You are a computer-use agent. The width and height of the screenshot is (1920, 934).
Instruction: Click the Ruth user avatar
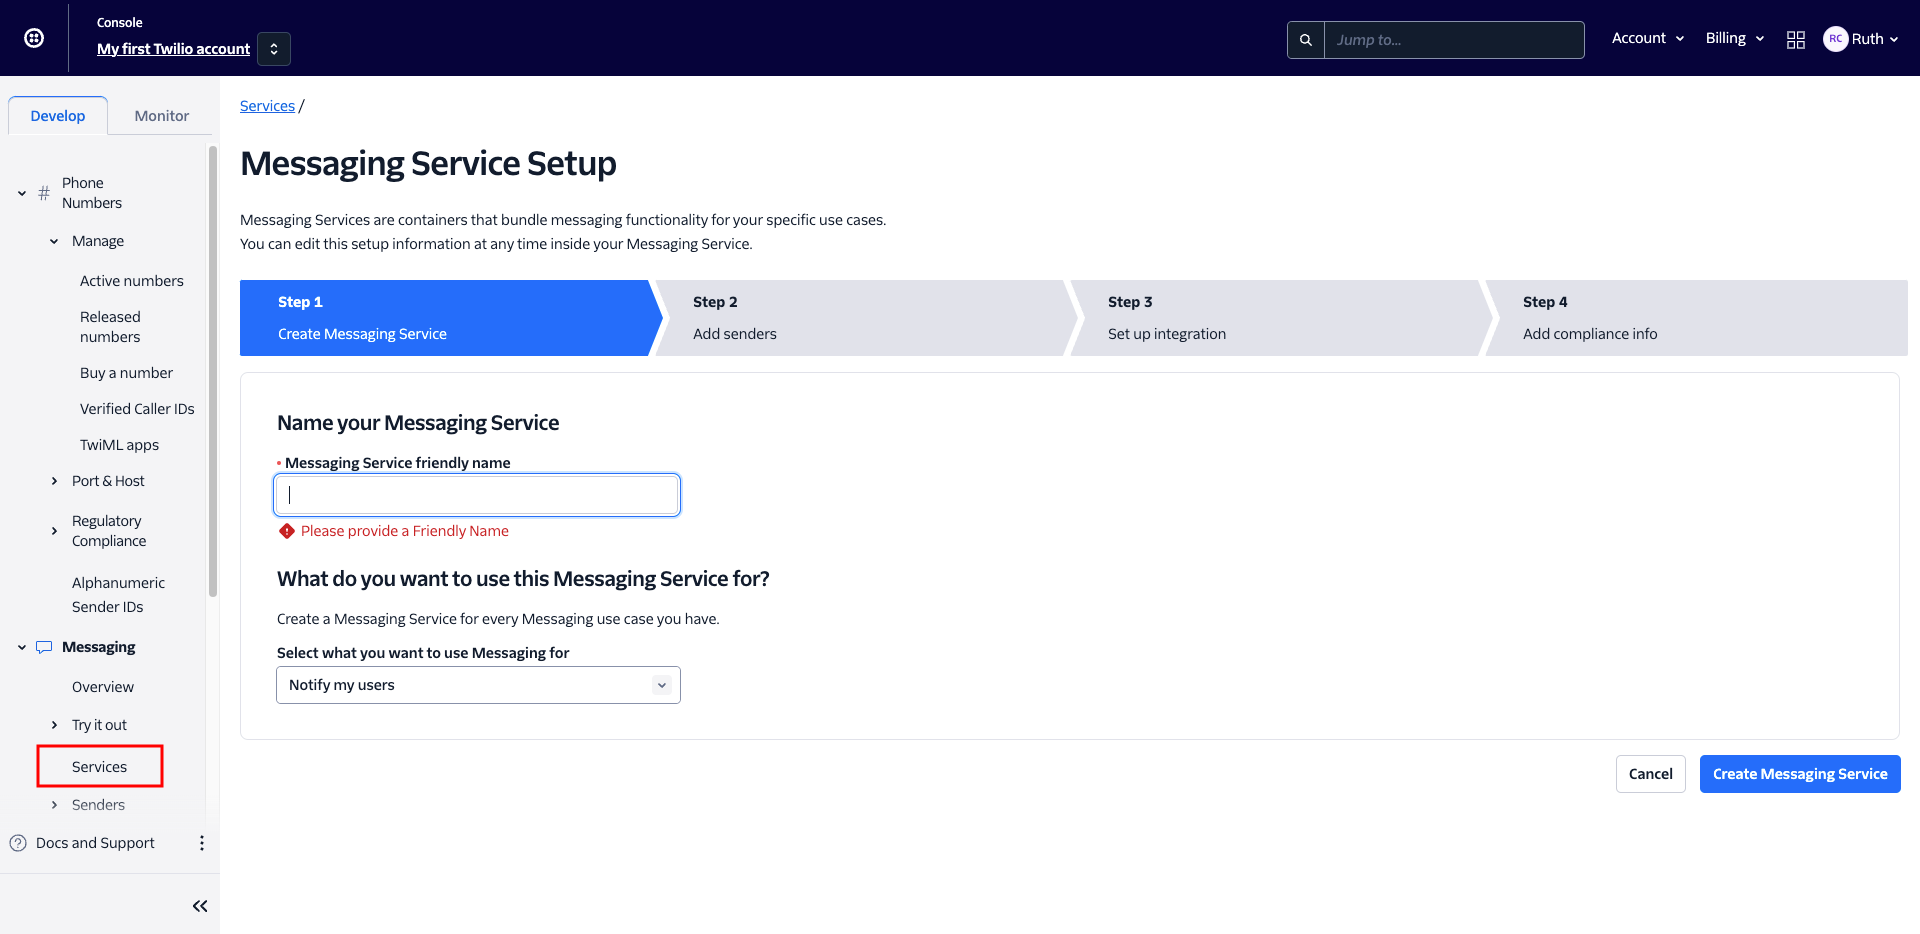click(1835, 39)
